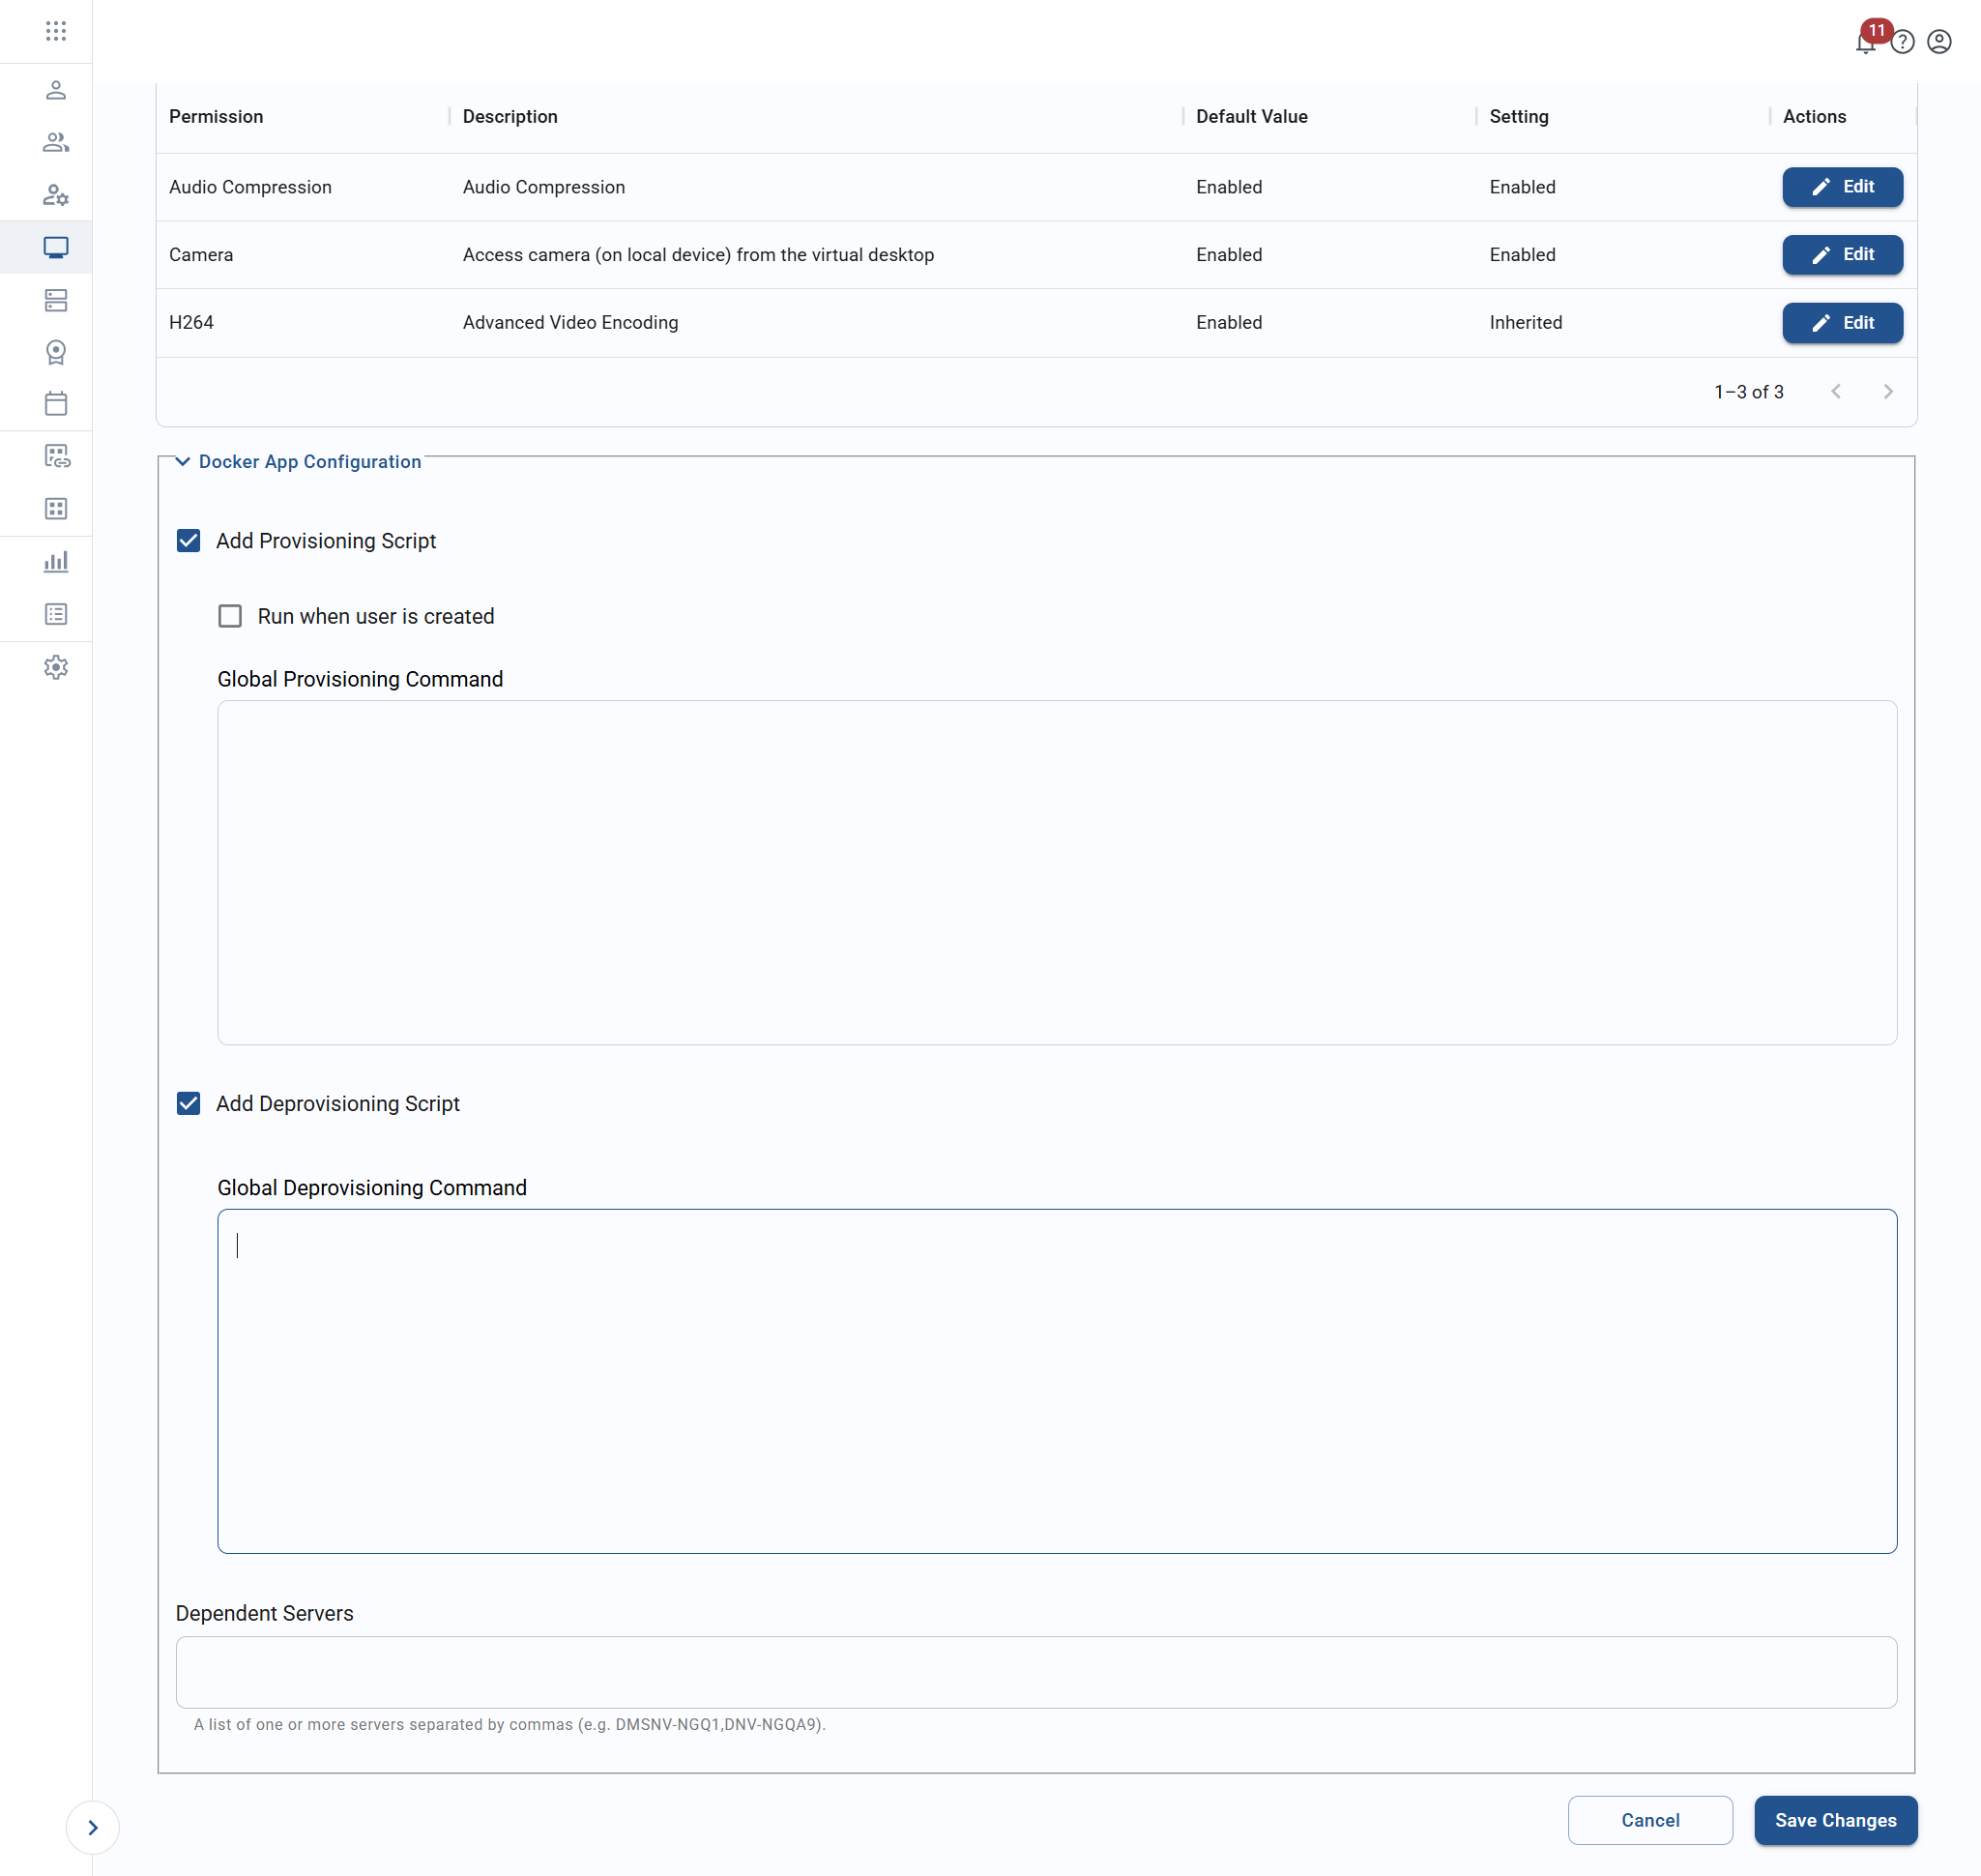Select the user settings gear-person icon
This screenshot has width=1981, height=1876.
point(56,196)
